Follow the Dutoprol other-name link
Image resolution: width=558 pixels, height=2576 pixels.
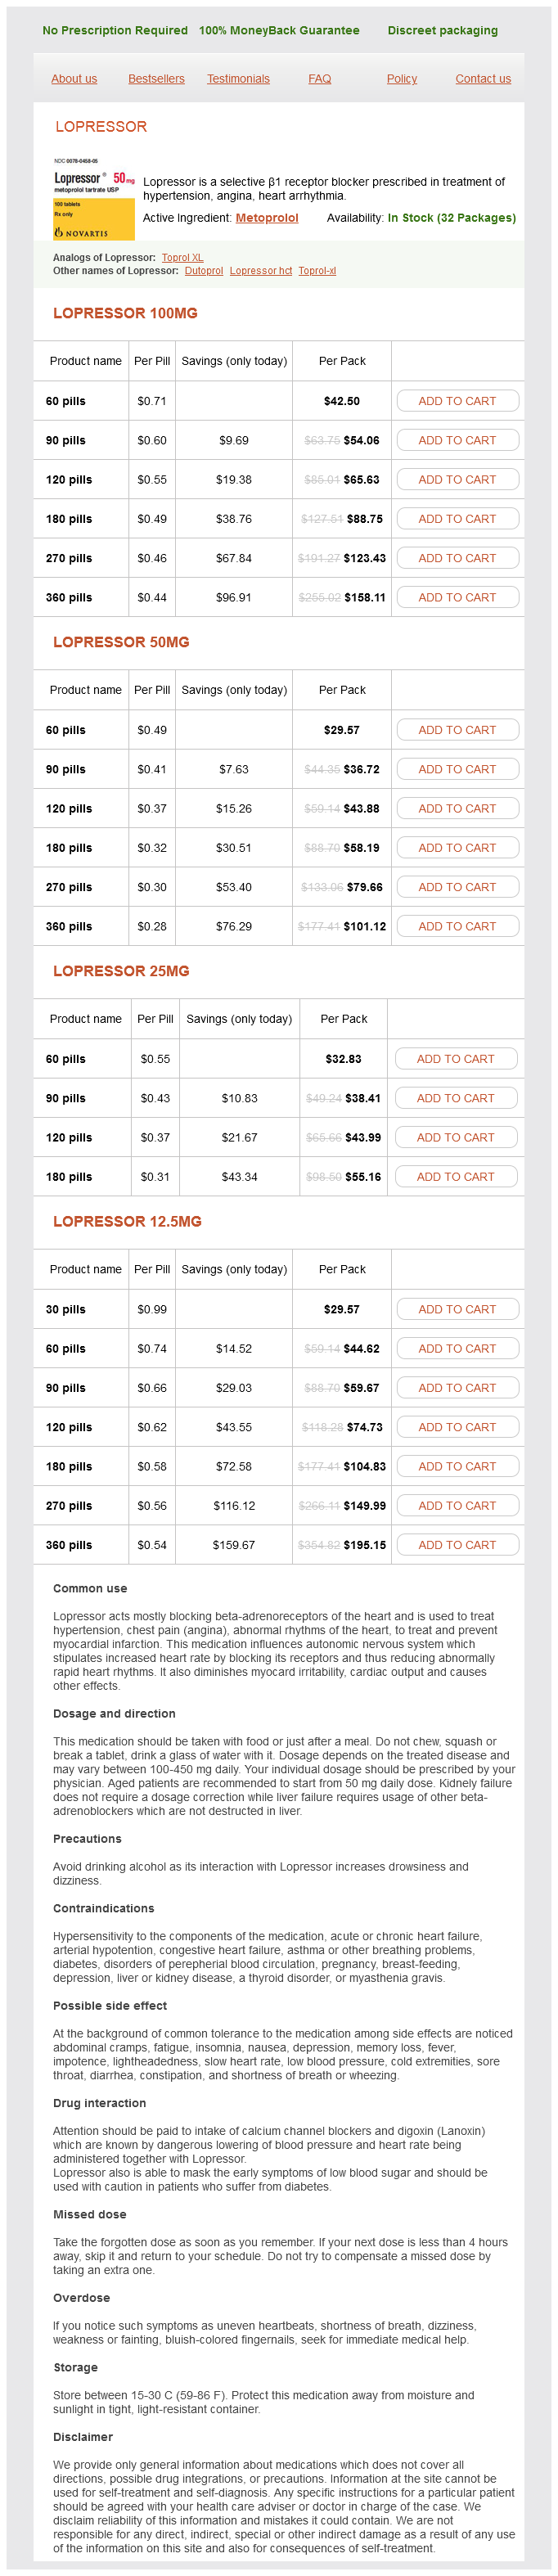(x=204, y=271)
